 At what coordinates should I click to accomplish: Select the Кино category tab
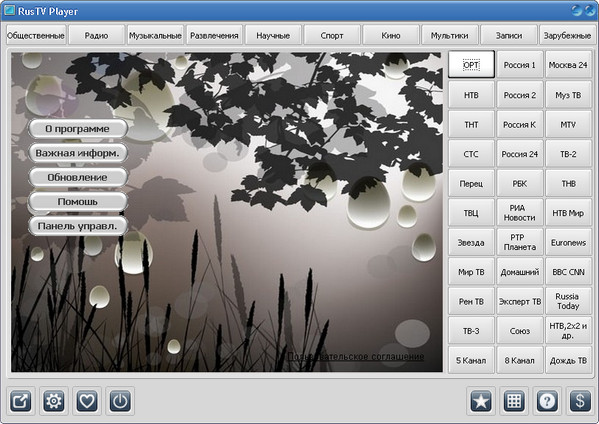391,36
